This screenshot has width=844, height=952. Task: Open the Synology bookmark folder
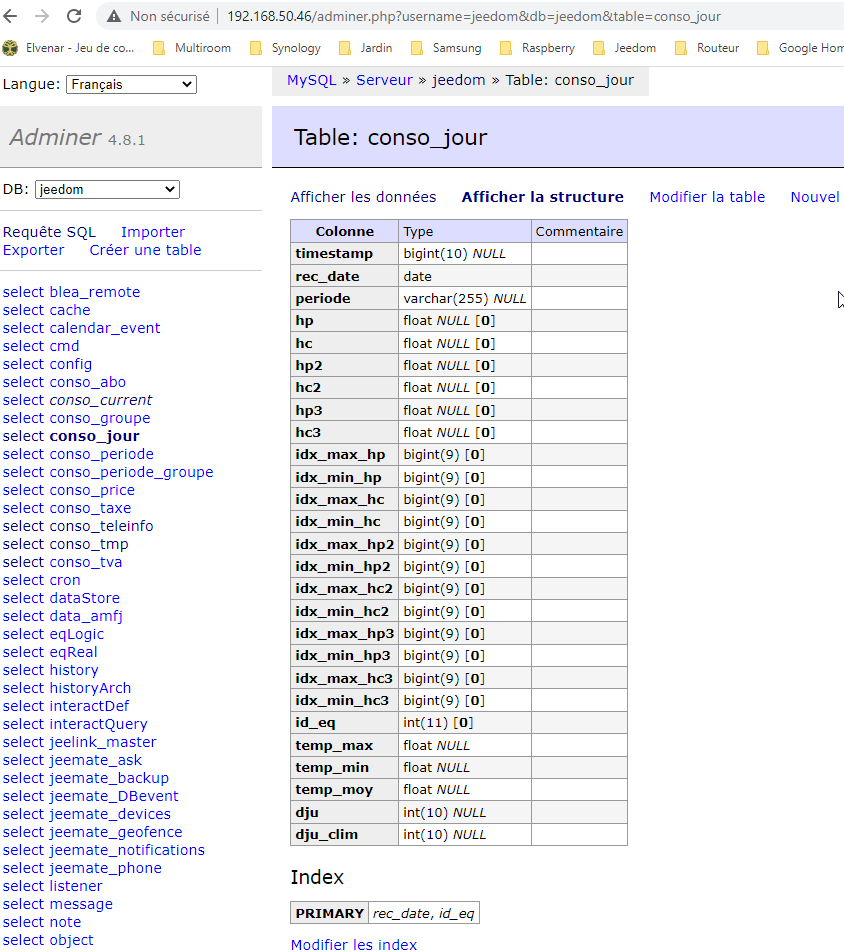click(x=285, y=48)
